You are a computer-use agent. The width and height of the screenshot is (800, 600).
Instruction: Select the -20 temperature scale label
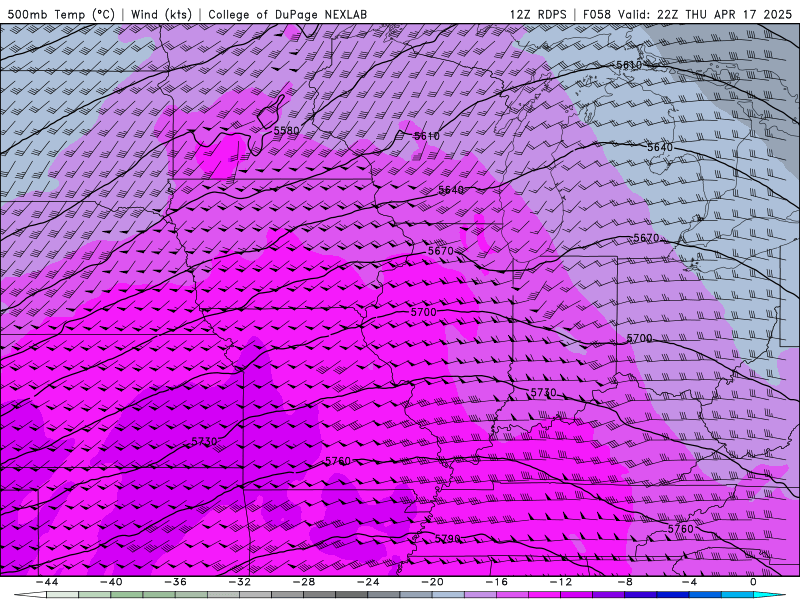pos(433,582)
